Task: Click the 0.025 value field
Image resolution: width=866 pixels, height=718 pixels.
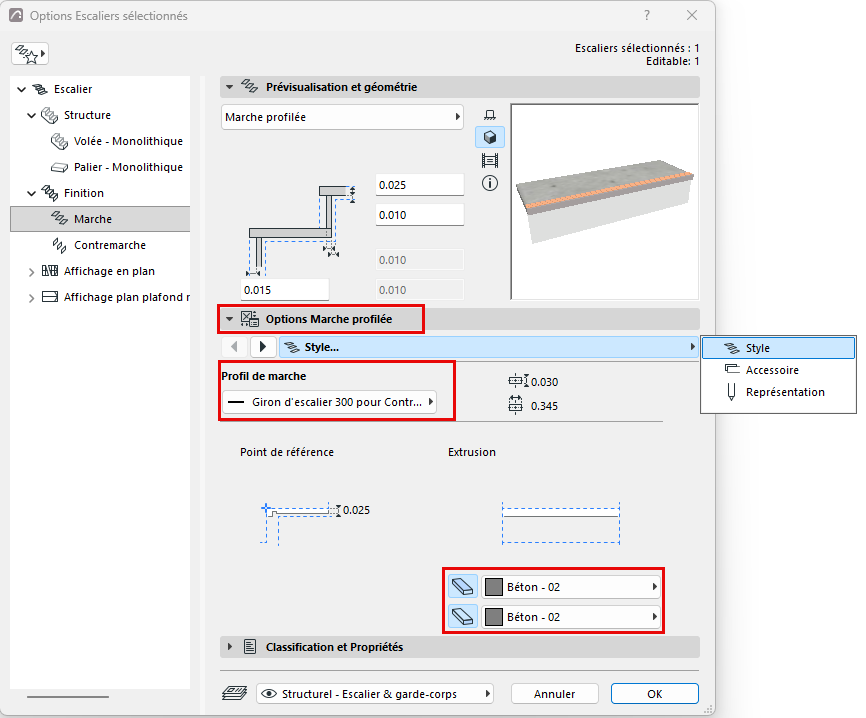Action: point(420,185)
